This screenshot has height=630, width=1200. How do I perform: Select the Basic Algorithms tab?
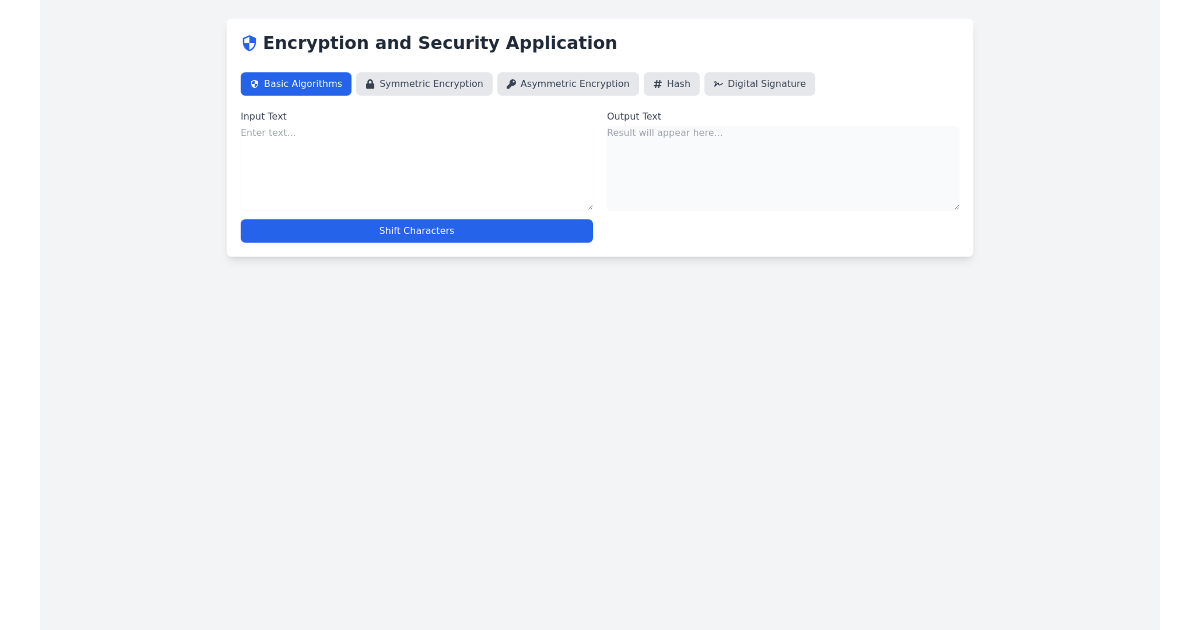click(x=296, y=84)
